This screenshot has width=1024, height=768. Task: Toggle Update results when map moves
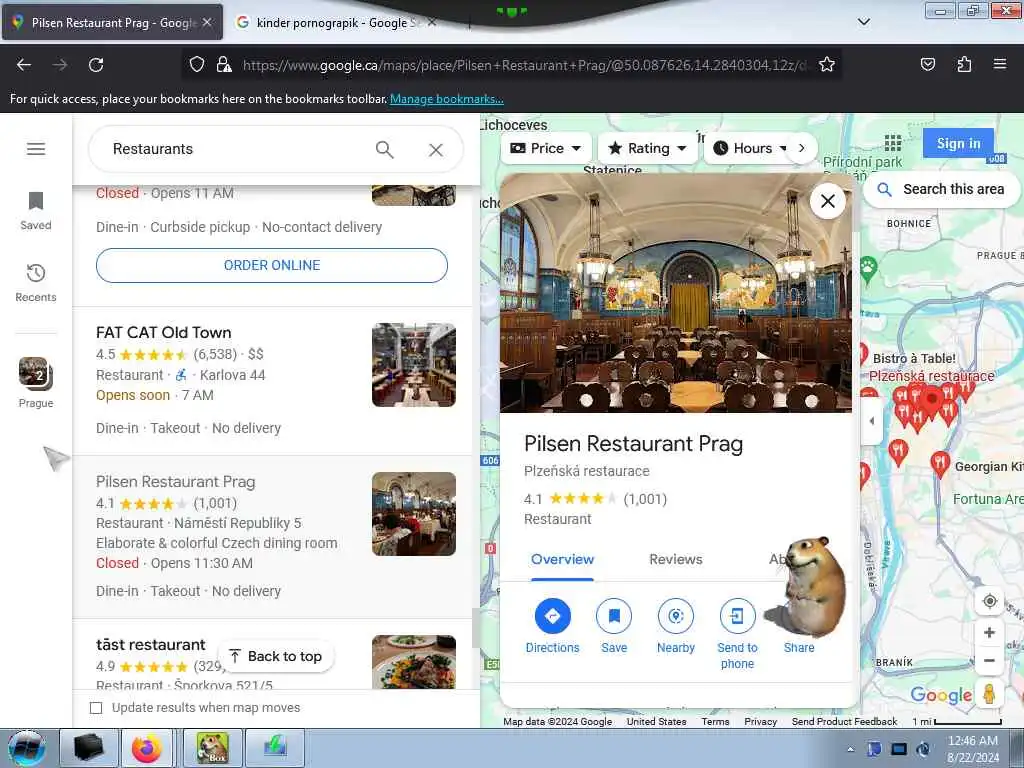[96, 708]
